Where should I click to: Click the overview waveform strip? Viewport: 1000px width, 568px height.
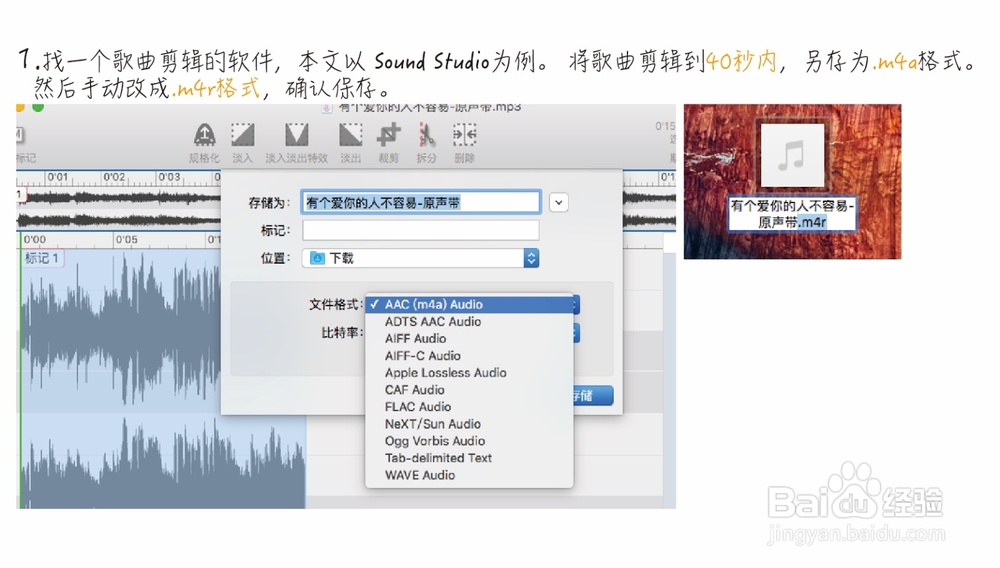coord(119,209)
